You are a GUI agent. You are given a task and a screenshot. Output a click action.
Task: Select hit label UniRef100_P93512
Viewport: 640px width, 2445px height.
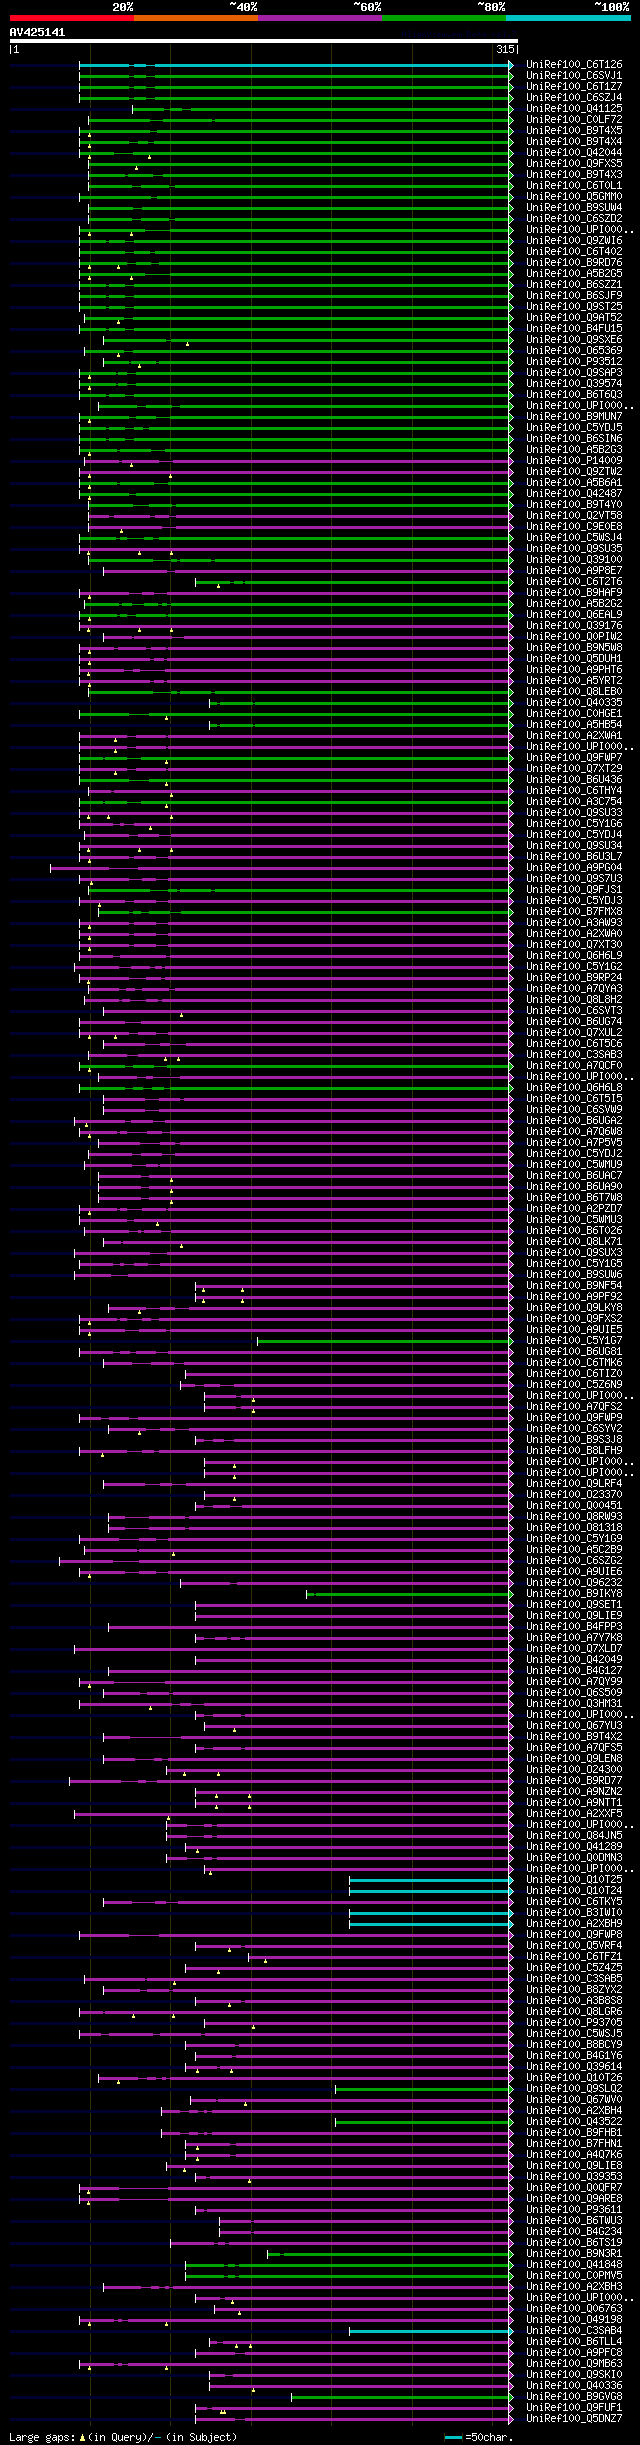(574, 362)
